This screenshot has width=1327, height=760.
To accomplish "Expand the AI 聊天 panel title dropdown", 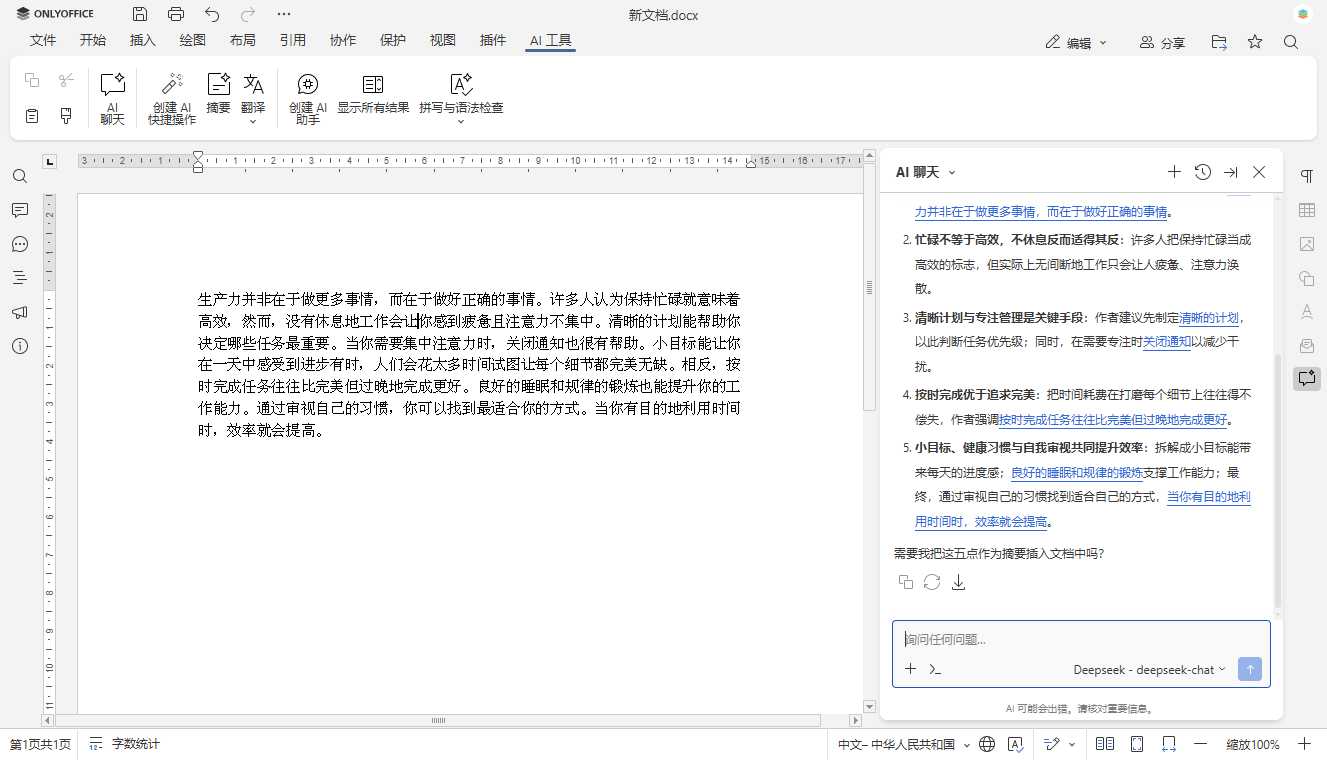I will pos(951,172).
